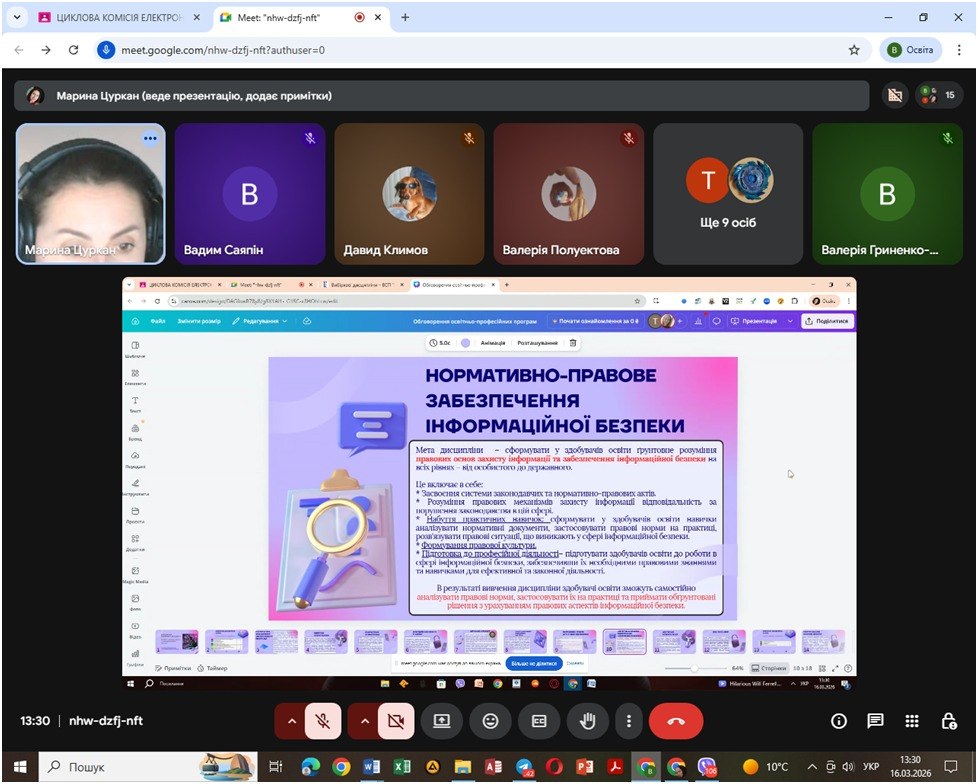The height and width of the screenshot is (784, 978).
Task: Click the share screen button
Action: pos(441,720)
